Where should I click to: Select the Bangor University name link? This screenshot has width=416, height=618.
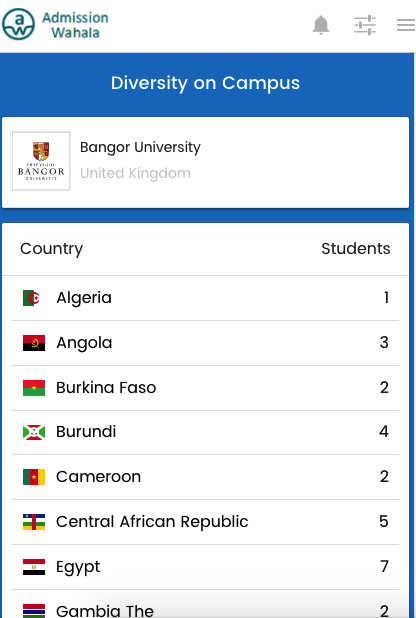point(140,147)
